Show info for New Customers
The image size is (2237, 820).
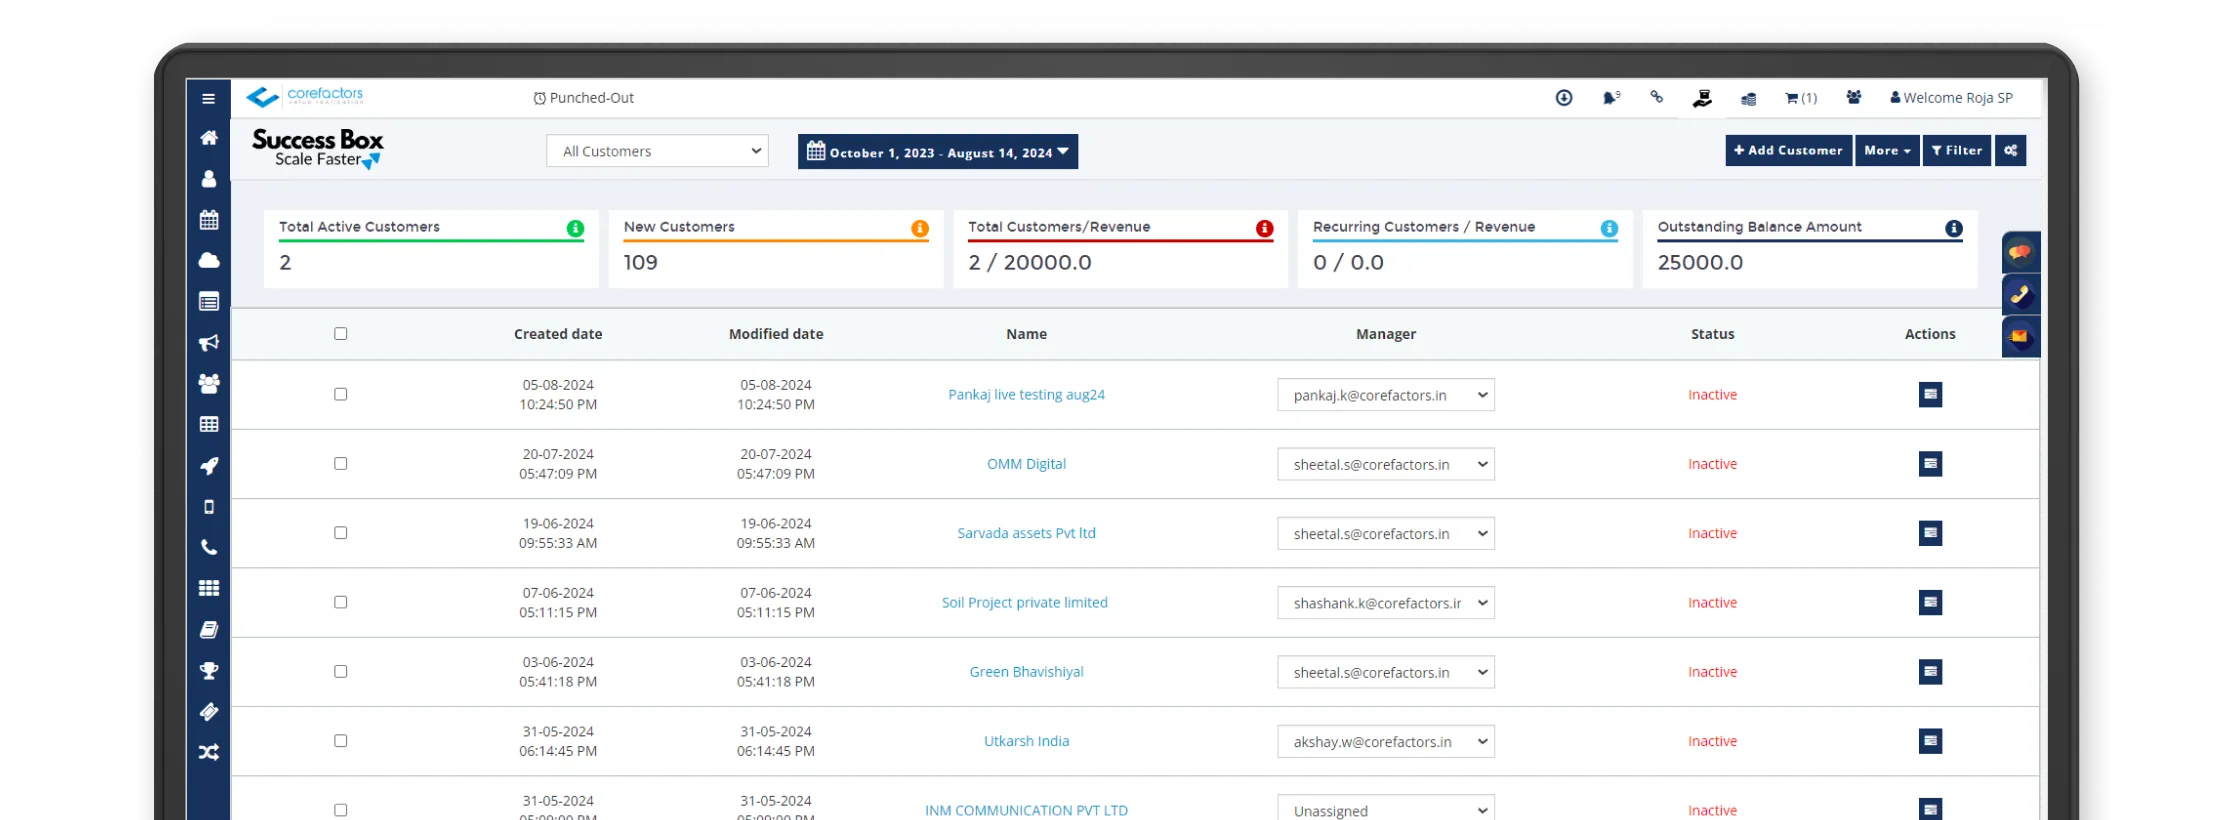tap(920, 228)
